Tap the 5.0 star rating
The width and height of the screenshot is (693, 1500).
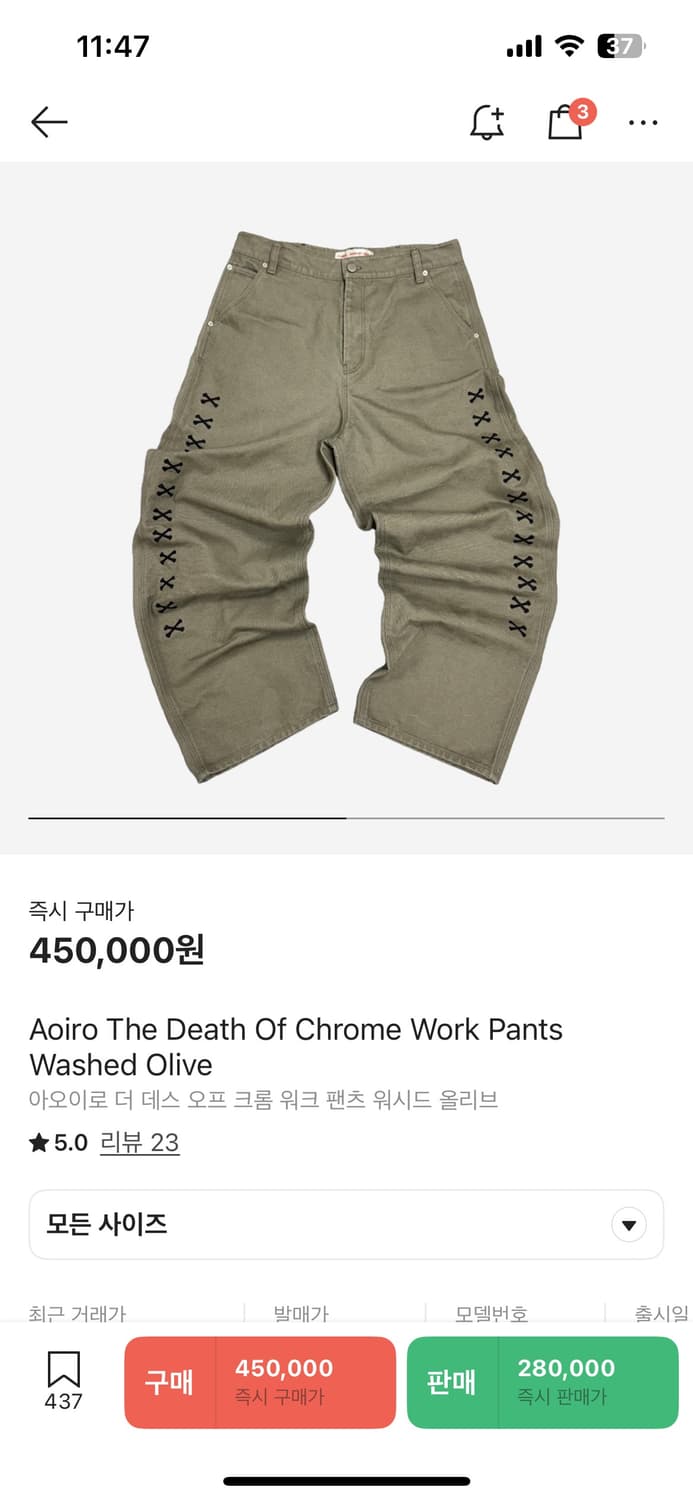(59, 1143)
